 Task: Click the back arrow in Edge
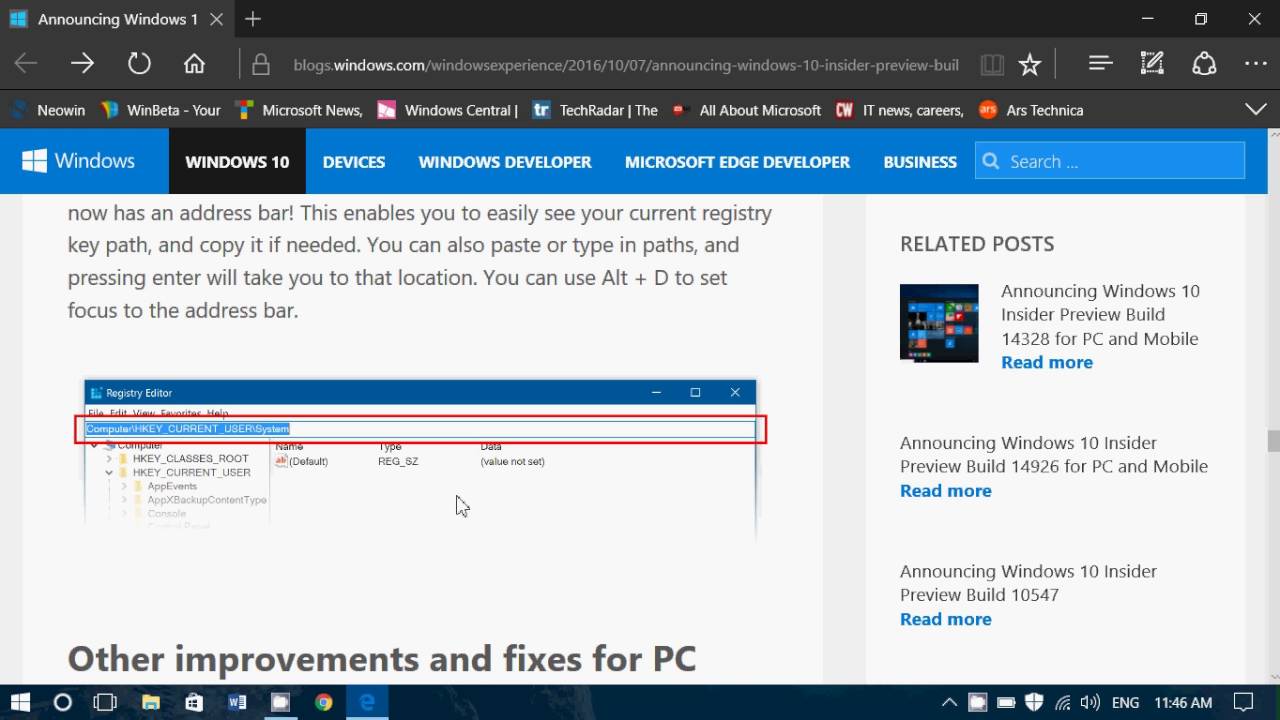pos(26,64)
